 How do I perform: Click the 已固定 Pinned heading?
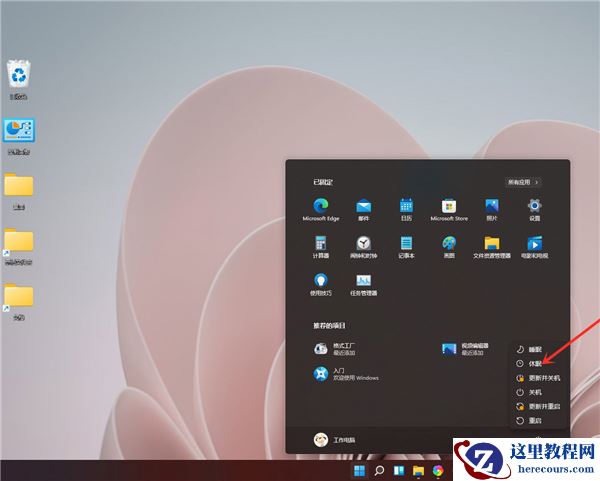[323, 182]
